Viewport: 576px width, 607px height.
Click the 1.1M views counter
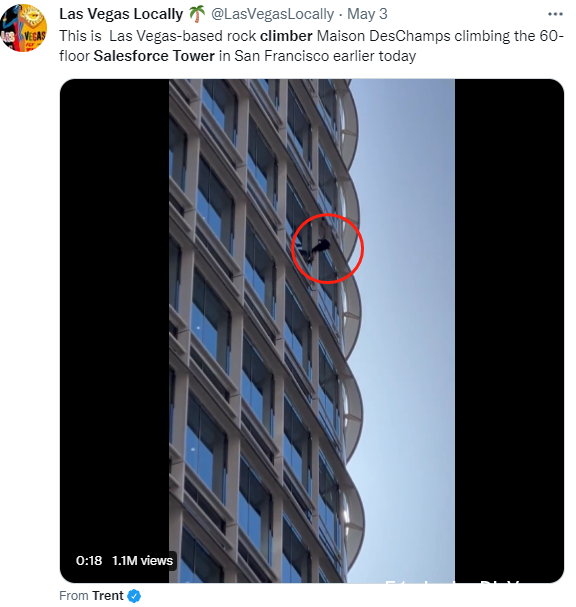142,561
